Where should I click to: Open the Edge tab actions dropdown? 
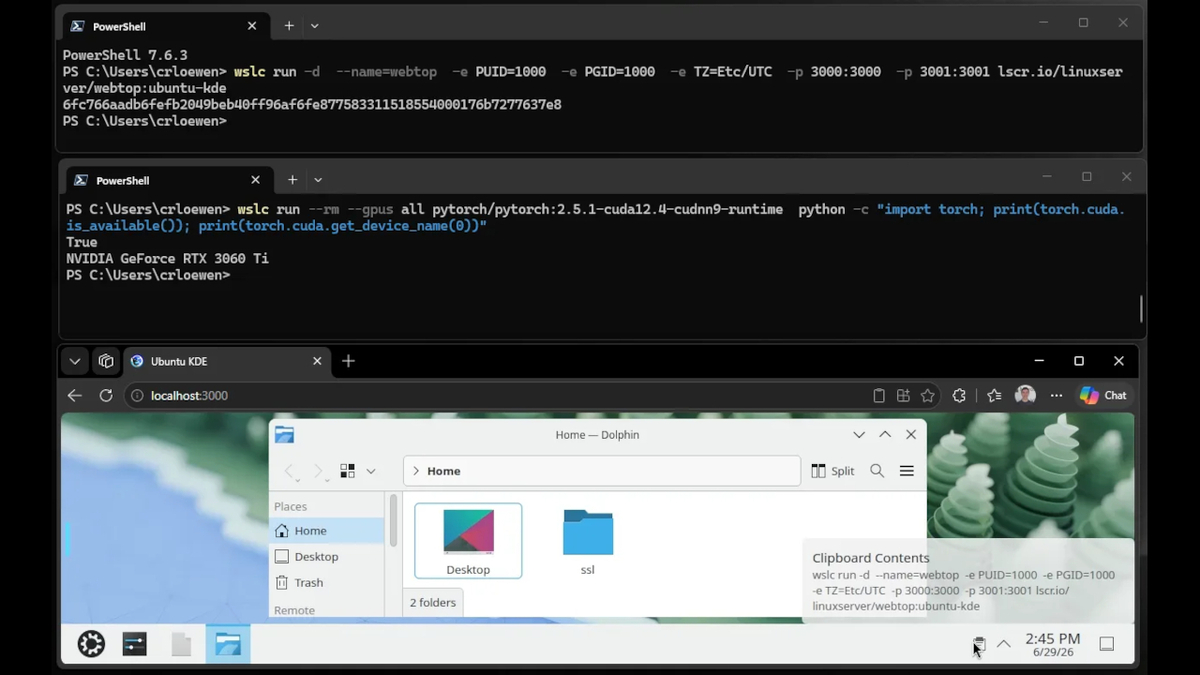(x=75, y=361)
